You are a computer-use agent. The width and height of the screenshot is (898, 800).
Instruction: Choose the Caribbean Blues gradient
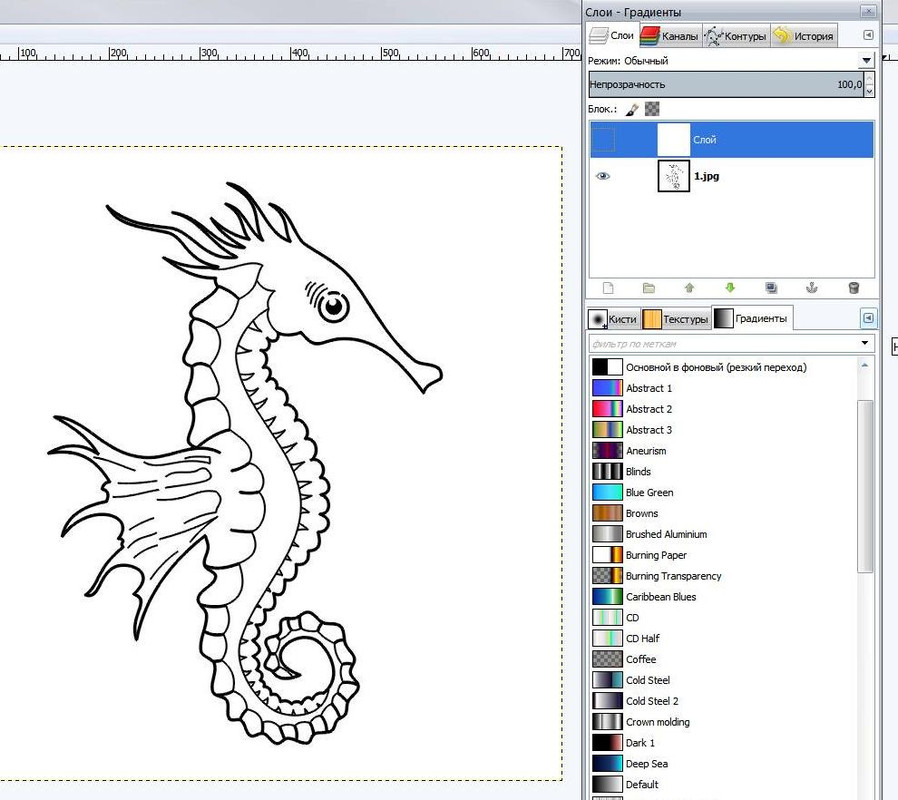pyautogui.click(x=724, y=597)
